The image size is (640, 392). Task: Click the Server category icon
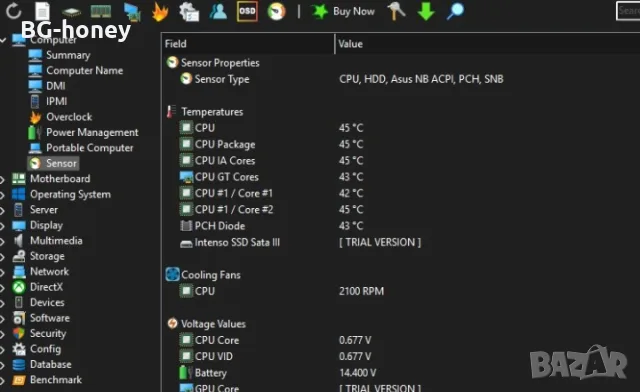[19, 210]
